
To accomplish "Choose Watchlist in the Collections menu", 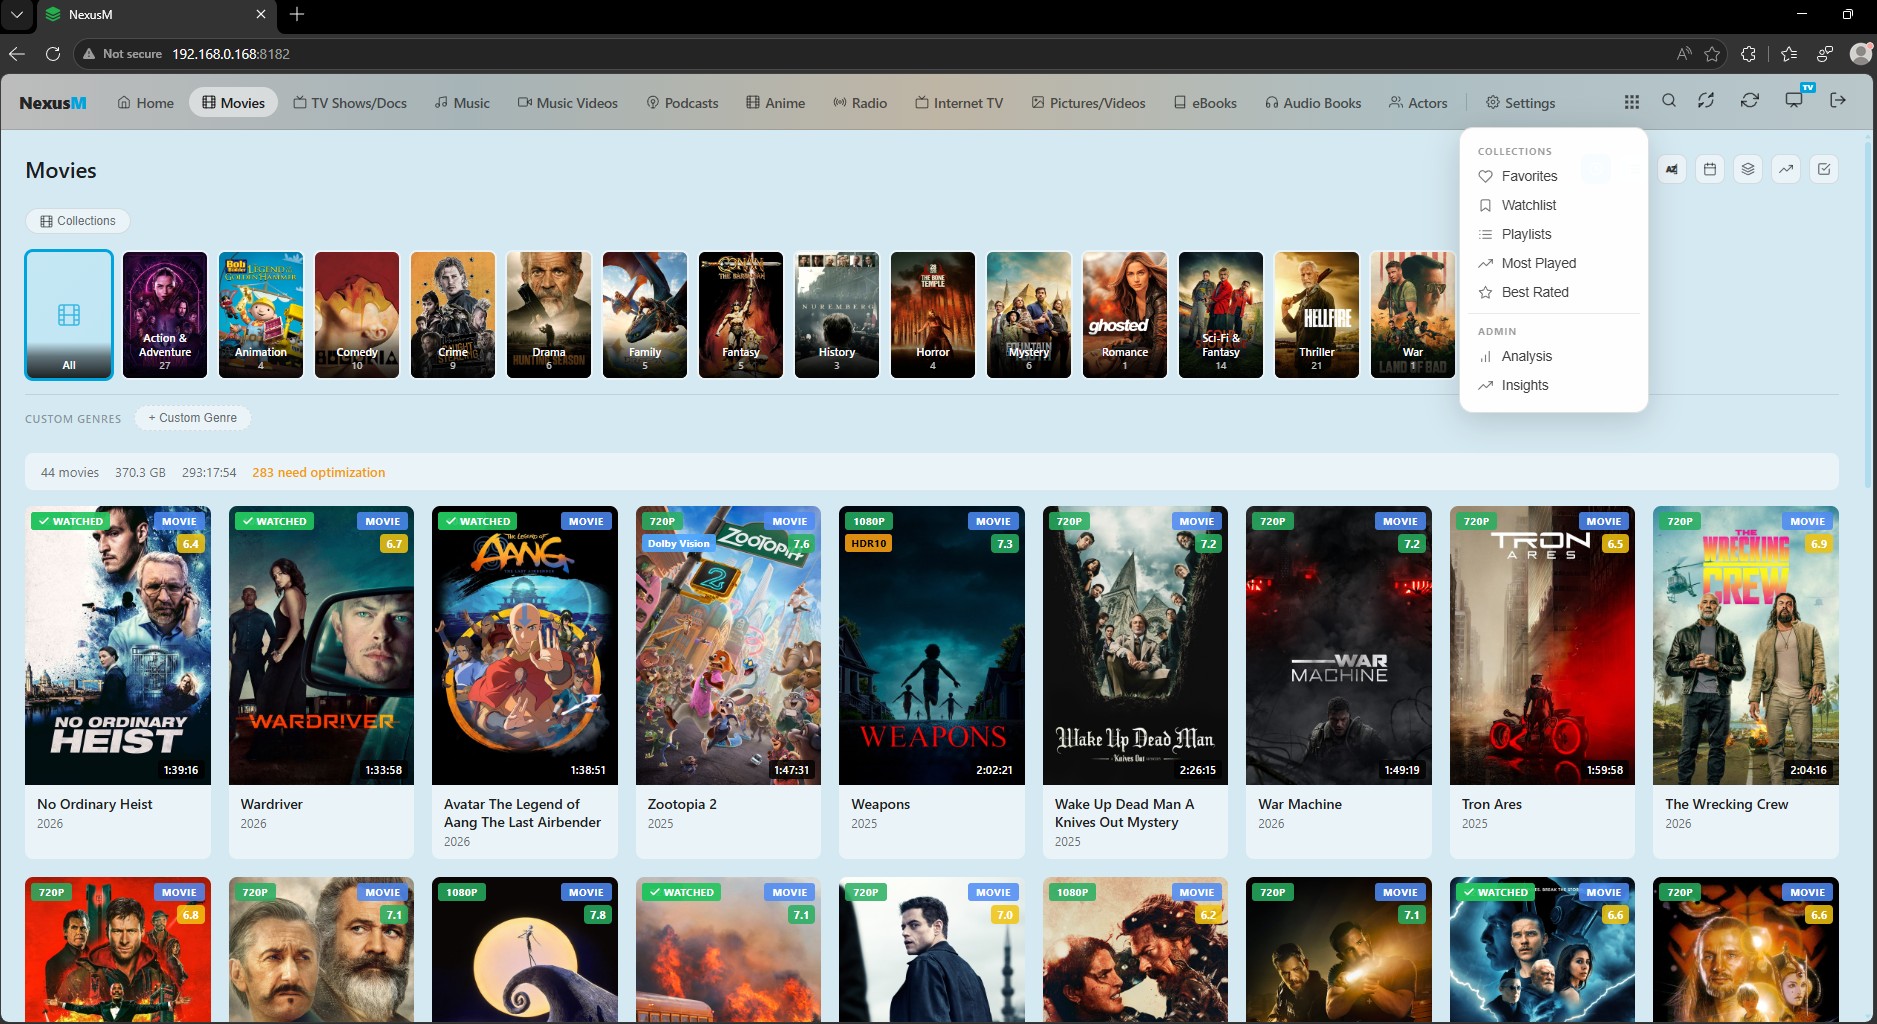I will 1554,205.
